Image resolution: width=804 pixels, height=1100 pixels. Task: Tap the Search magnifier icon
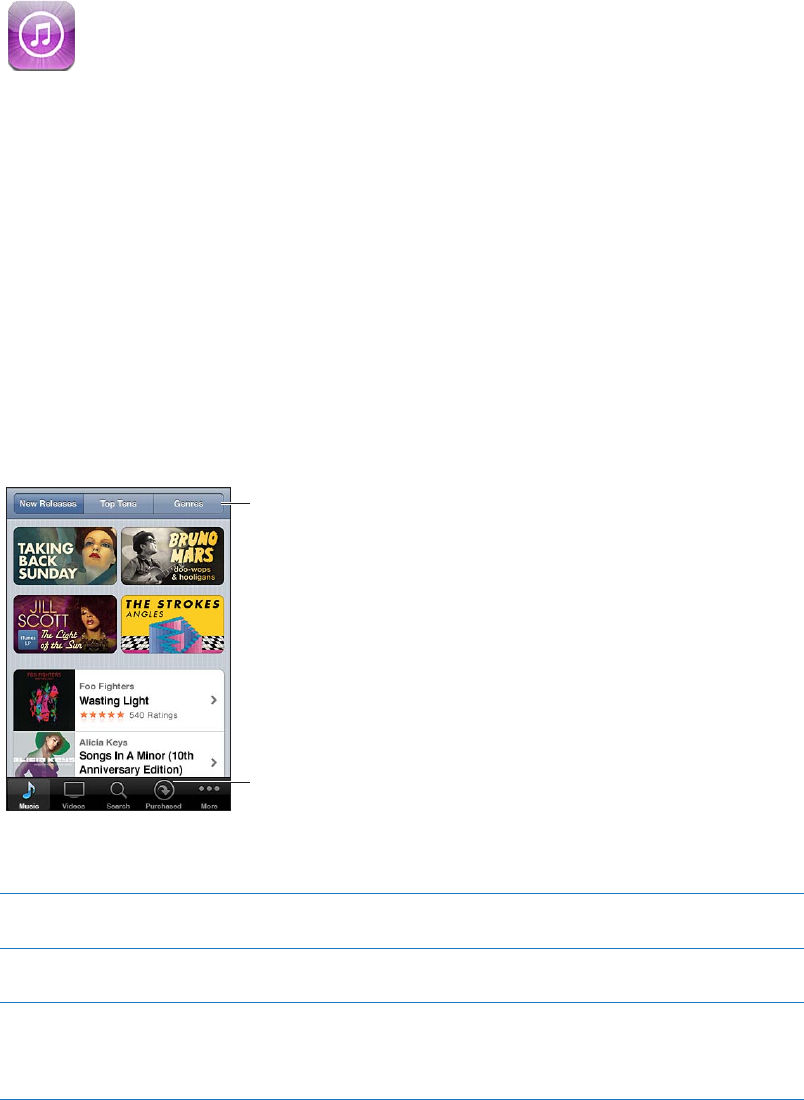click(x=119, y=791)
